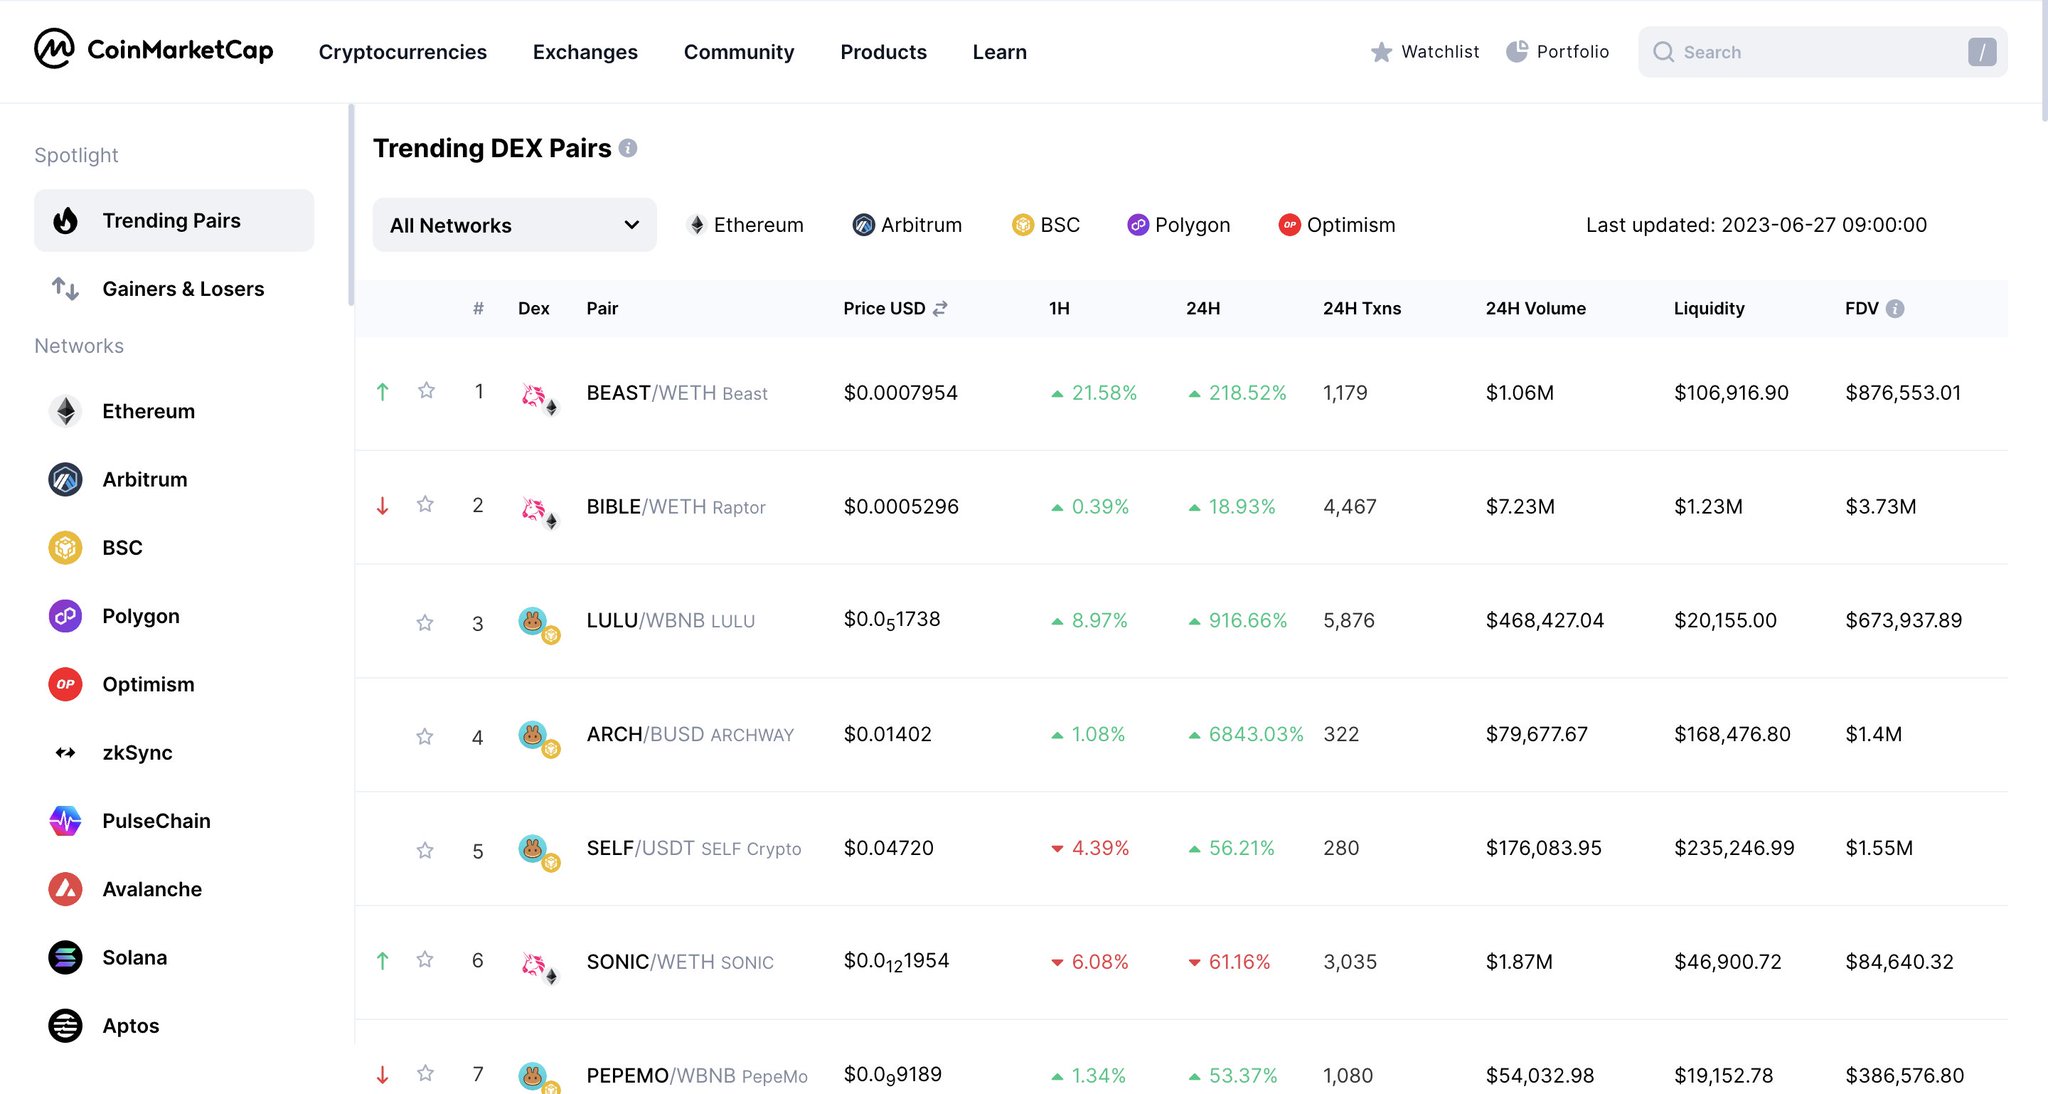Click FDV value $673,937.89

coord(1904,620)
